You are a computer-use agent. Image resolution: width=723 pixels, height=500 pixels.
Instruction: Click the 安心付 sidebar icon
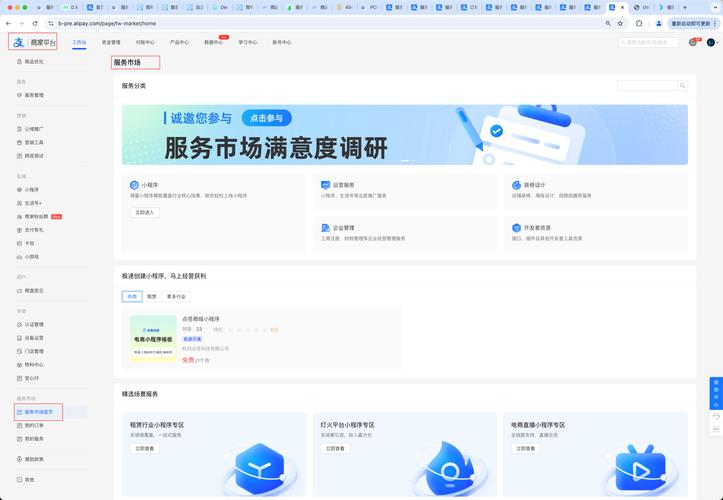click(19, 378)
